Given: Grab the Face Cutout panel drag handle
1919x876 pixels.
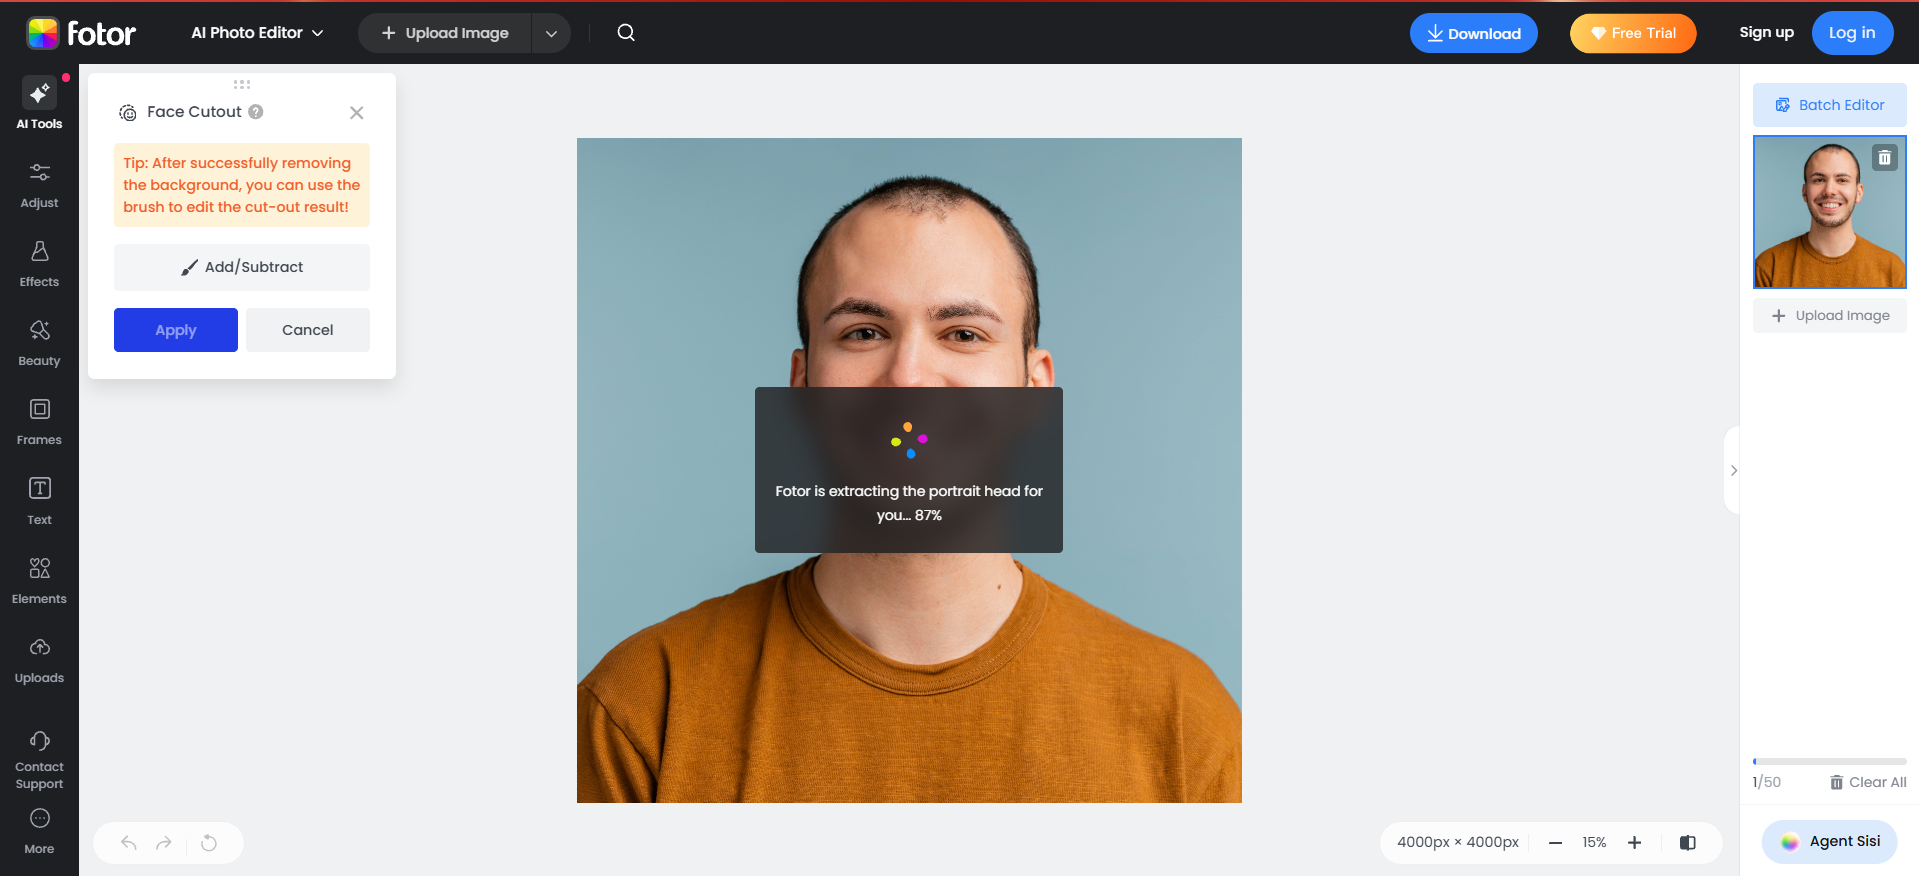Looking at the screenshot, I should 242,84.
